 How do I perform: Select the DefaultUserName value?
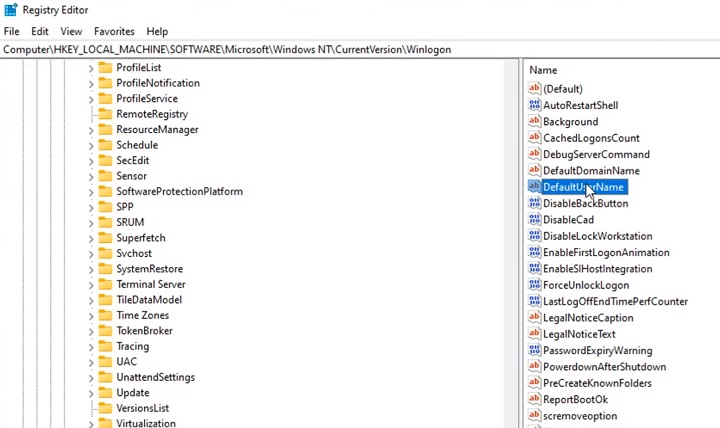pyautogui.click(x=583, y=187)
